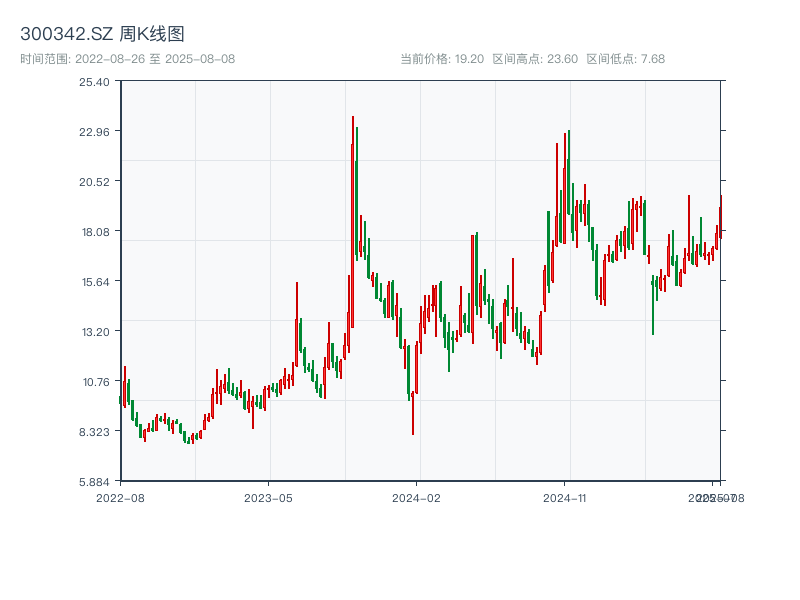800x600 pixels.
Task: Click the 2022-08 x-axis date label
Action: click(120, 497)
